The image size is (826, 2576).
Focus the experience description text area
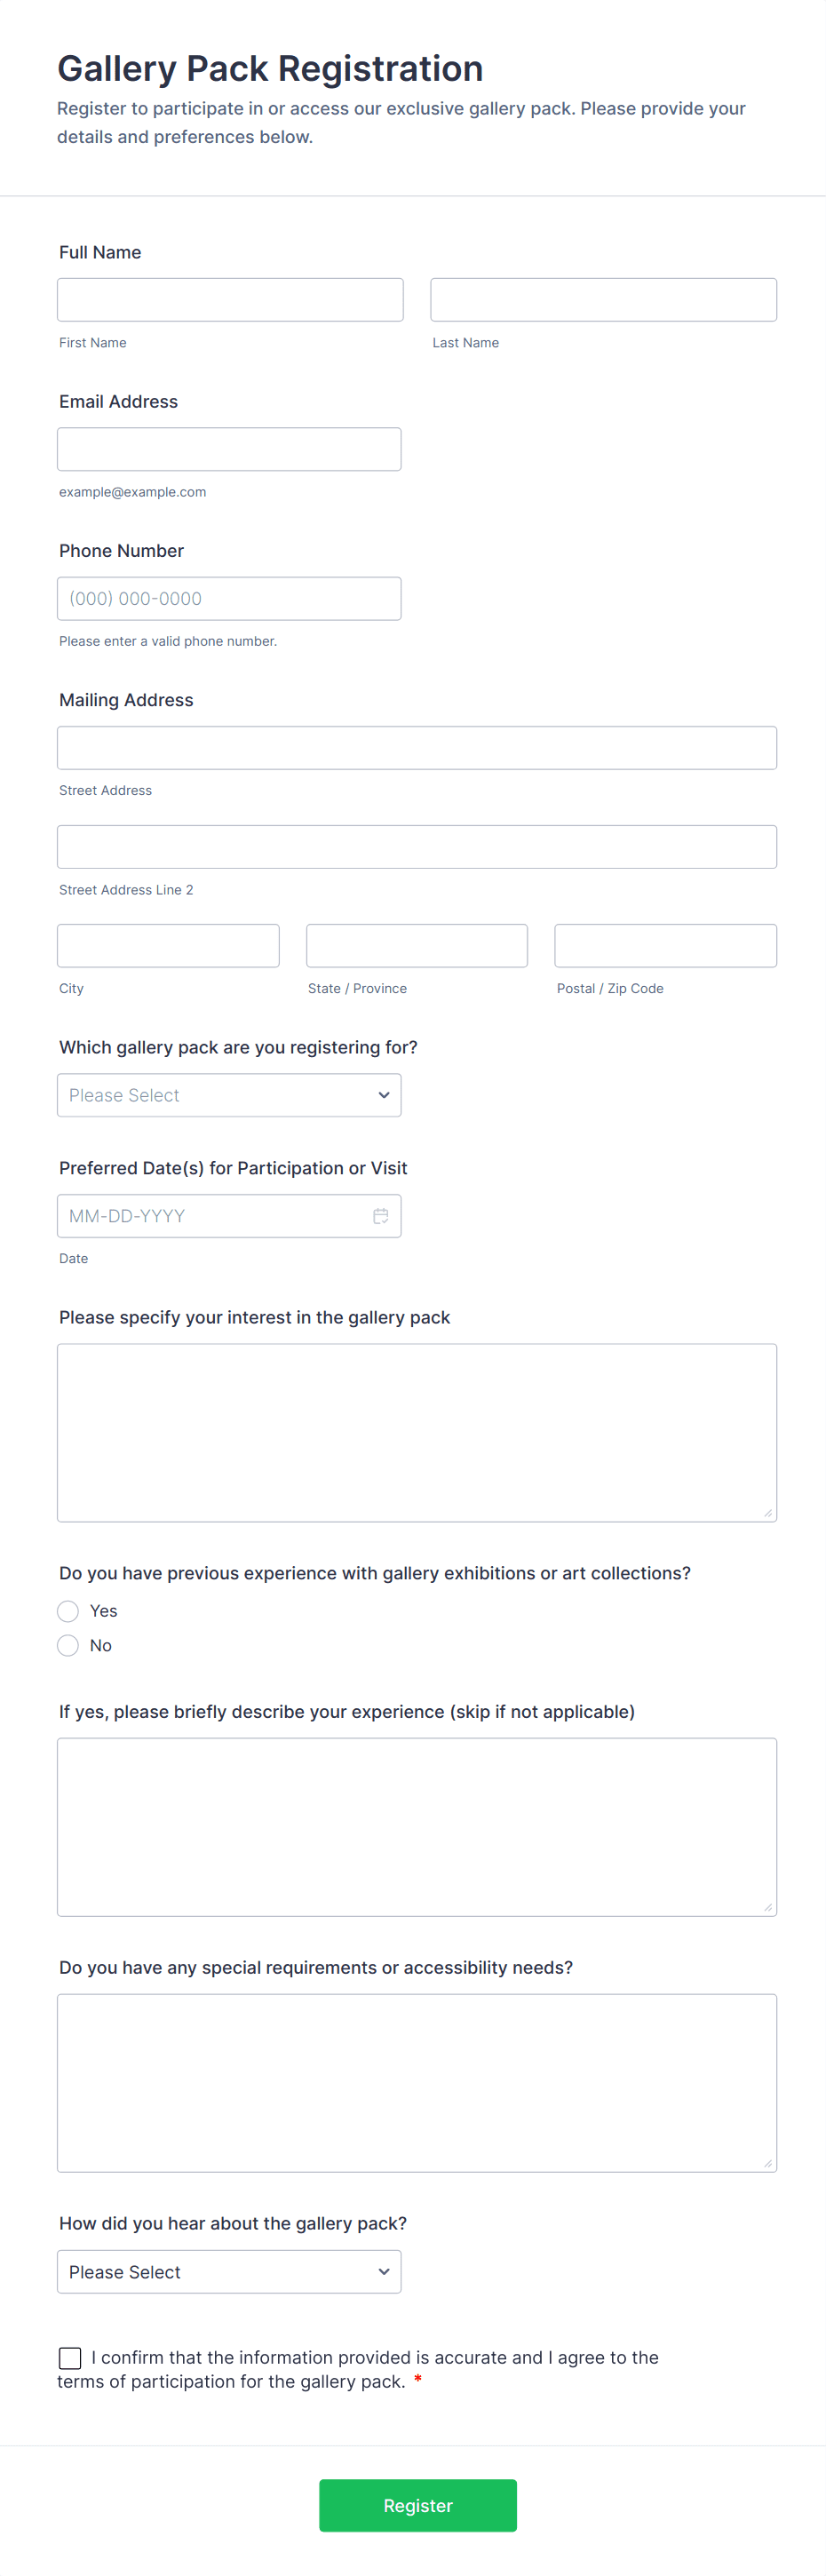416,1827
